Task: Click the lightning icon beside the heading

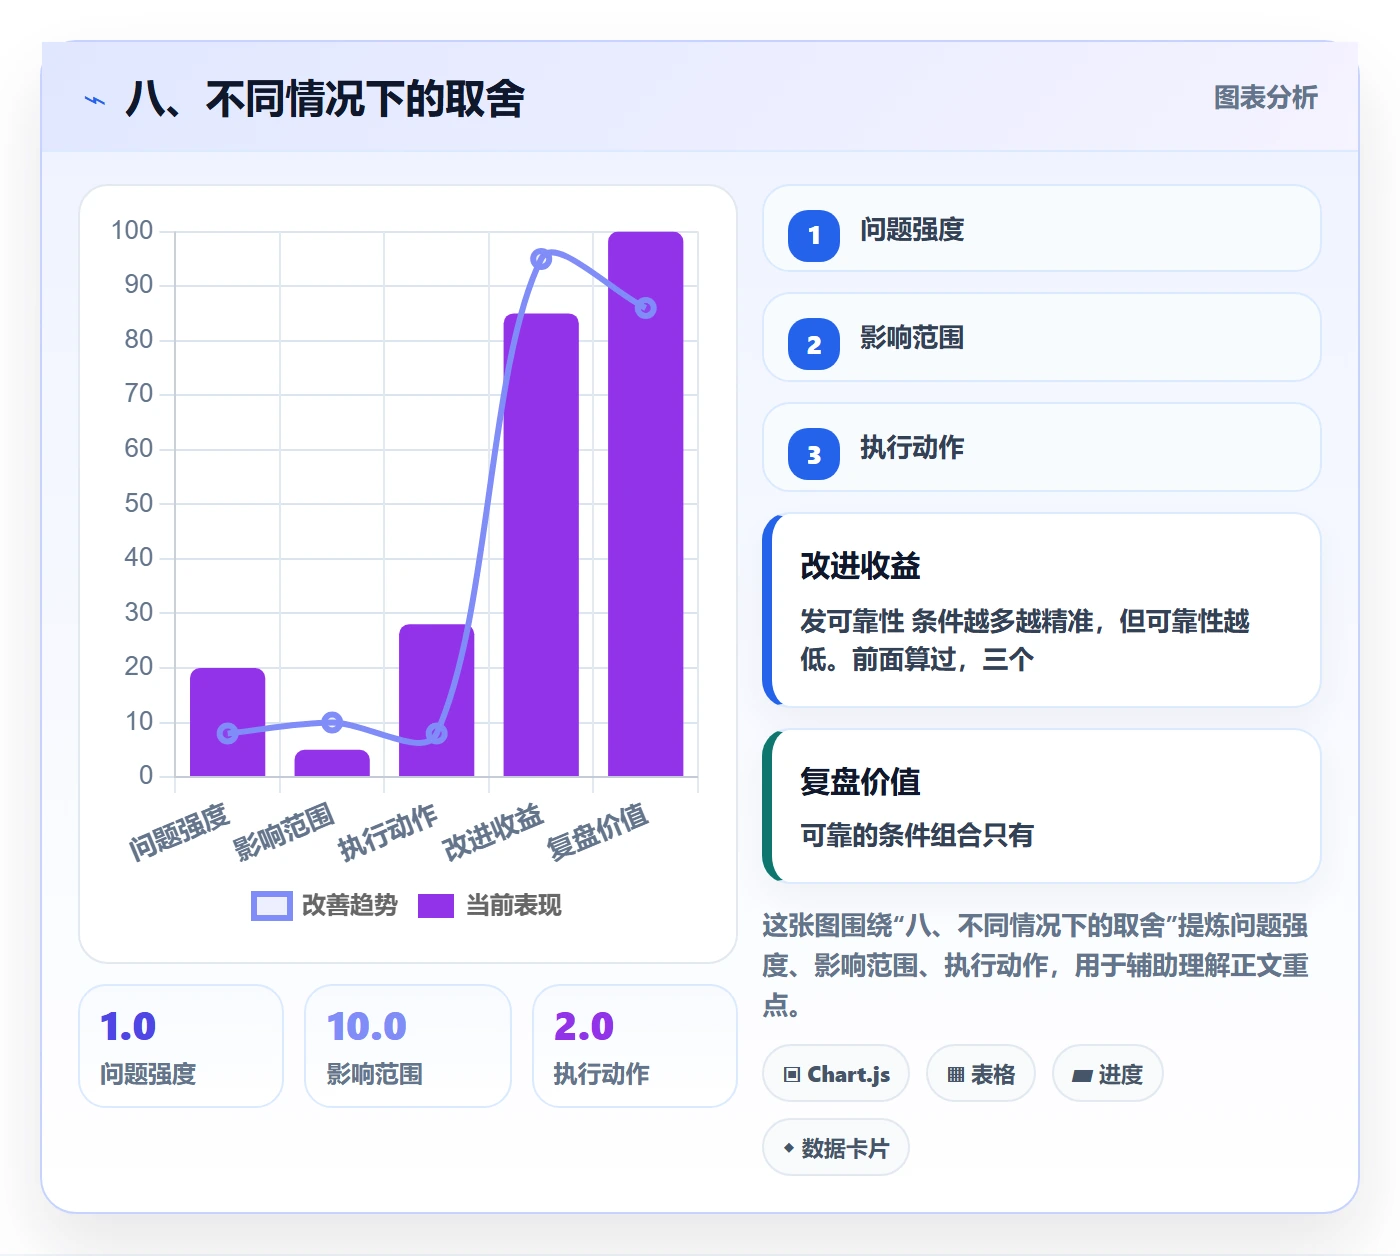Action: [95, 100]
